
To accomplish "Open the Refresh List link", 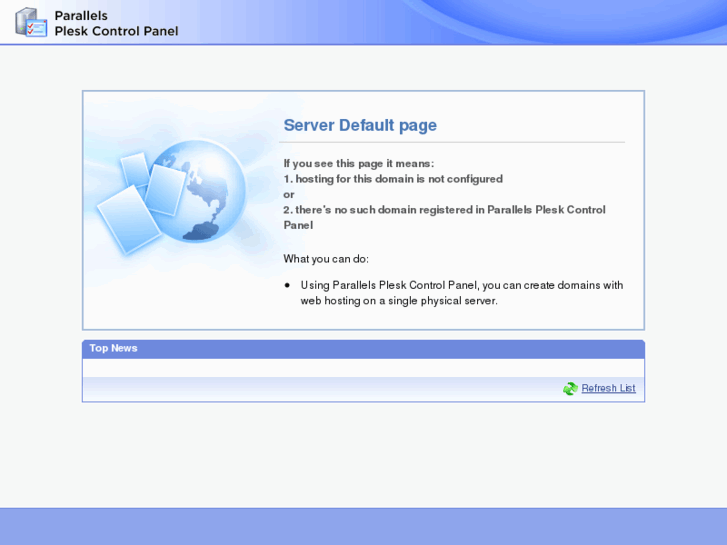I will click(x=608, y=388).
